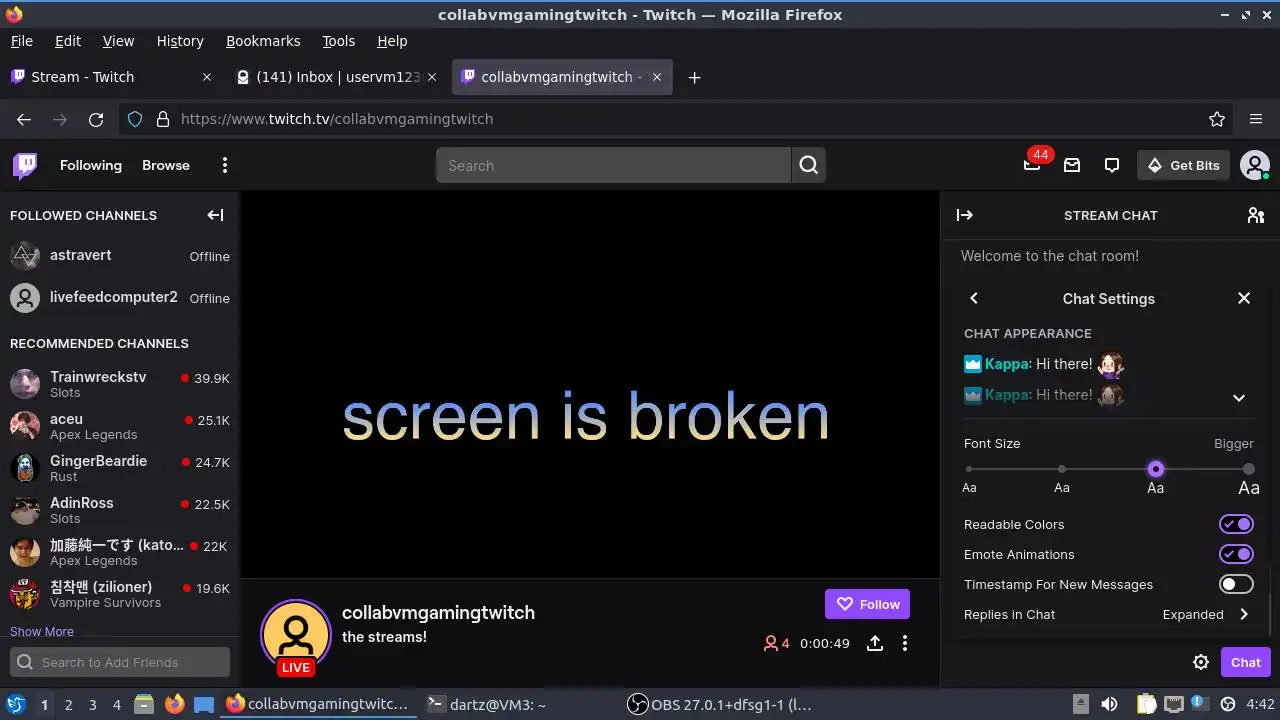Open the user avatar menu
The height and width of the screenshot is (720, 1280).
click(x=1254, y=165)
